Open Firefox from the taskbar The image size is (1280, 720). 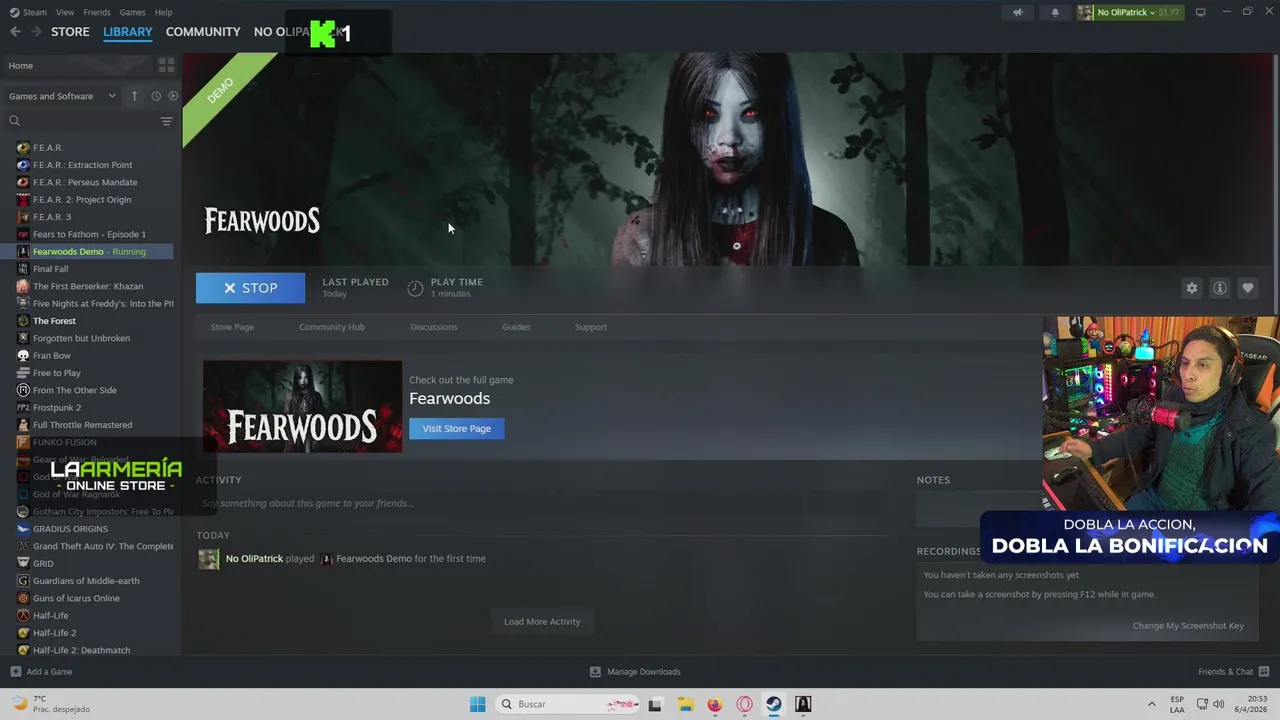tap(715, 704)
